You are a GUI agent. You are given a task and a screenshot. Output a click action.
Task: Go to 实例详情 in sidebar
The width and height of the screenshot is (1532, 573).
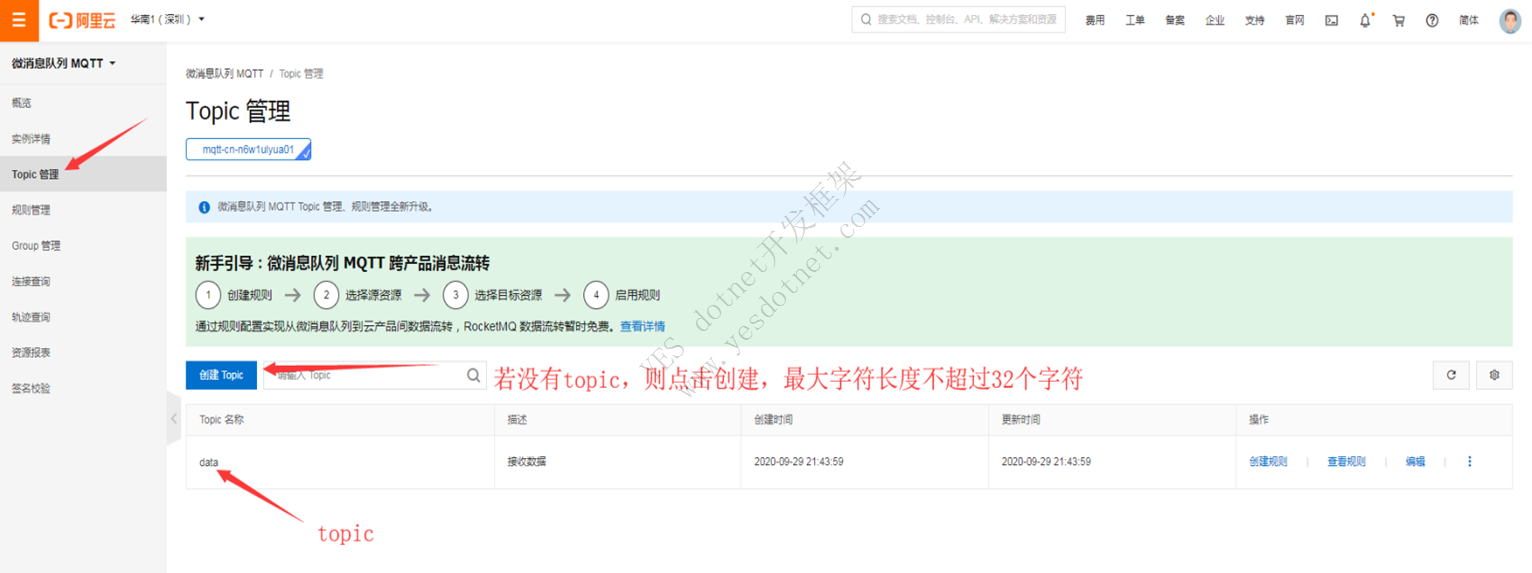tap(31, 139)
